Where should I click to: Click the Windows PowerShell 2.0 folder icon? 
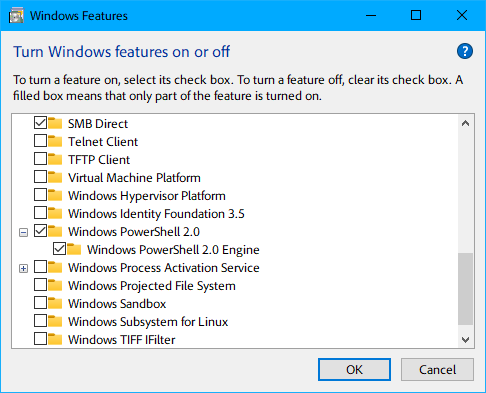[55, 231]
